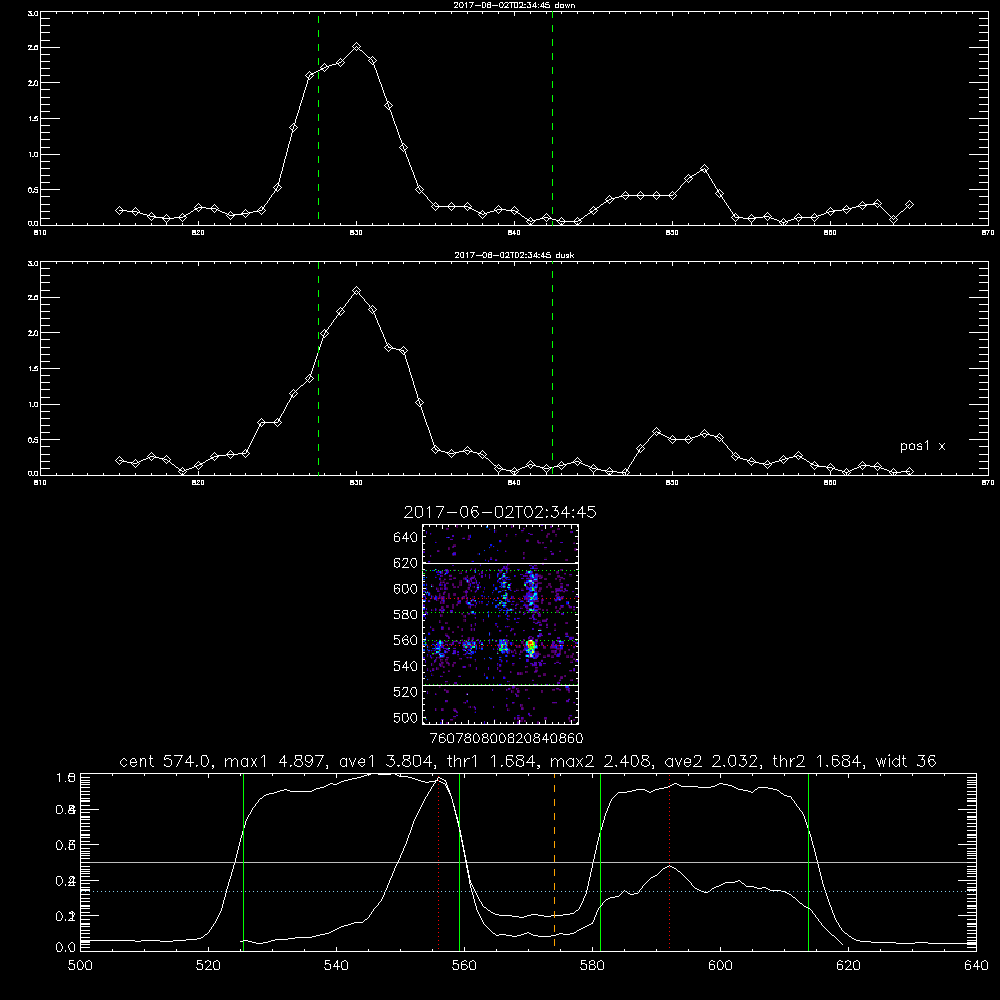The image size is (1000, 1000).
Task: Click the 500 x-axis label on bottom plot
Action: 80,966
